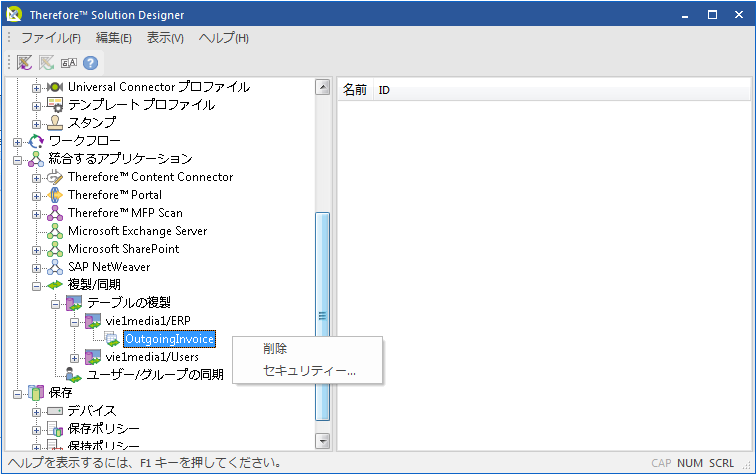Expand the Universal Connector プロファイル node
Image resolution: width=756 pixels, height=474 pixels.
click(x=36, y=88)
